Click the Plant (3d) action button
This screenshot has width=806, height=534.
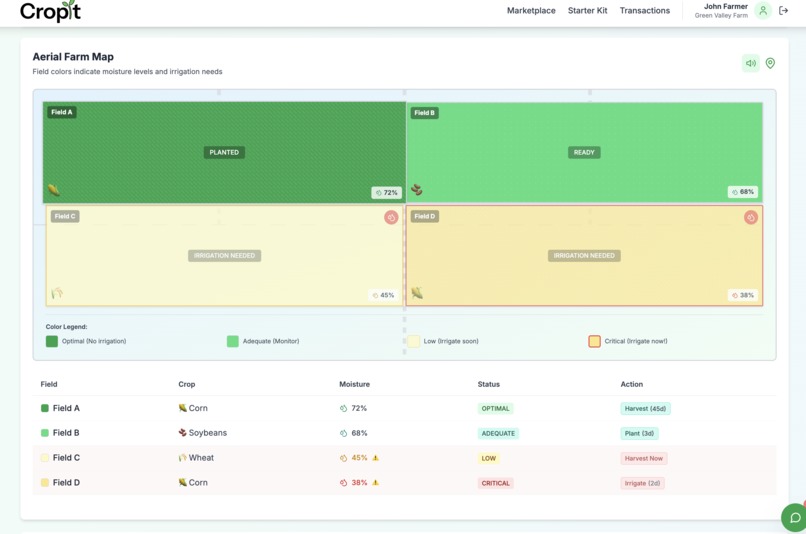click(639, 433)
